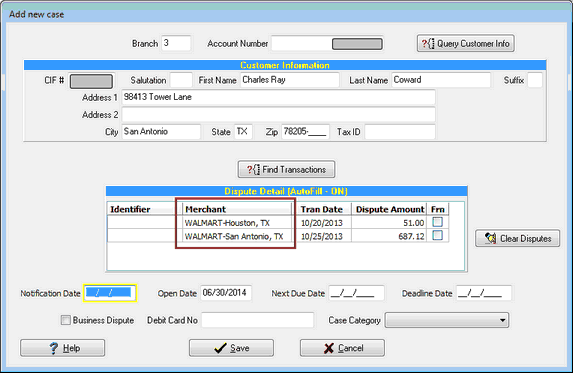Click the Dispute Amount column header

(x=389, y=209)
